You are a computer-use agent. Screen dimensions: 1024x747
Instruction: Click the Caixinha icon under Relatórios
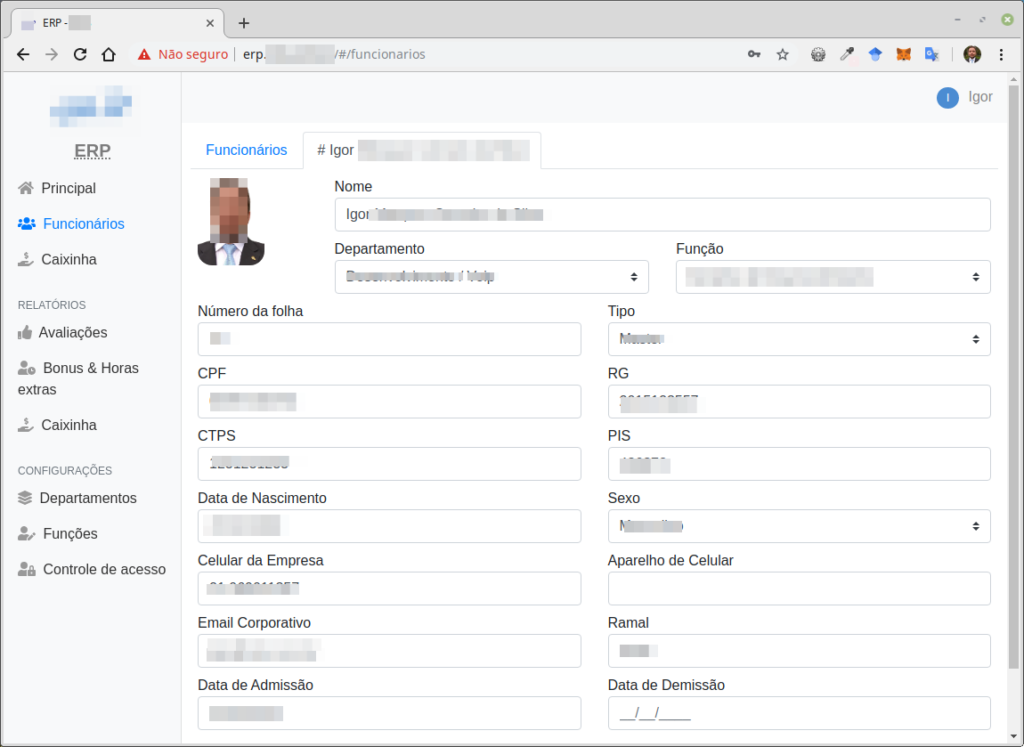(x=27, y=425)
